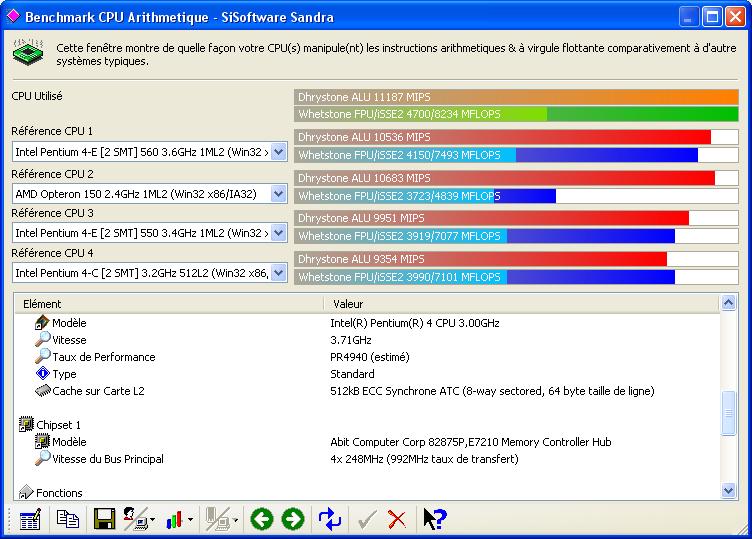Click the Type info icon
The image size is (752, 539).
[43, 373]
